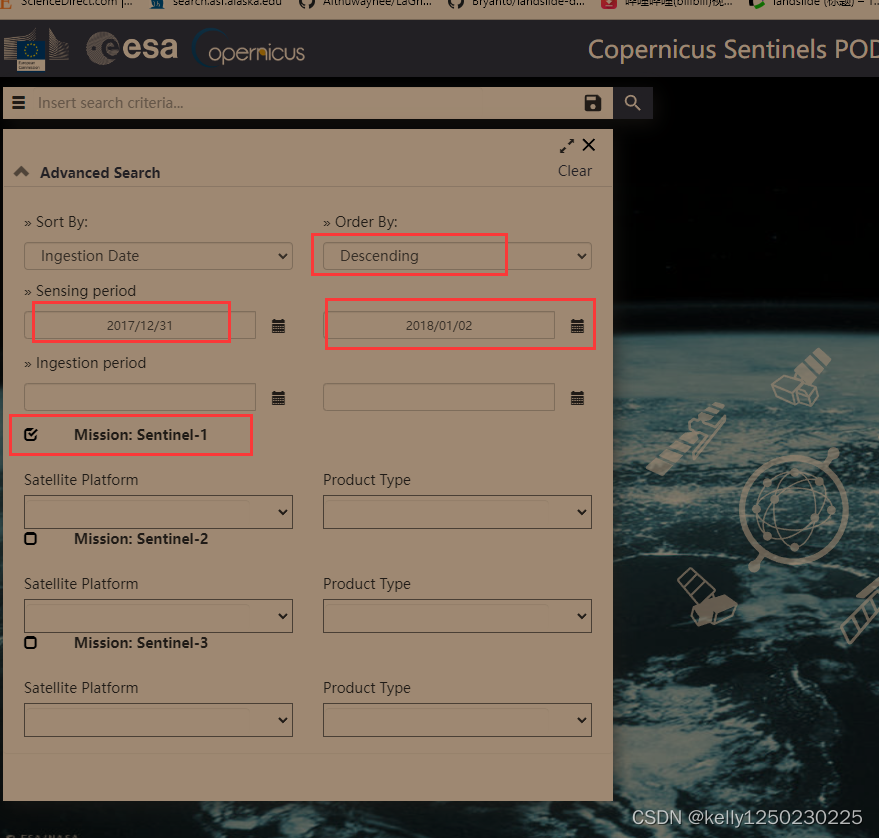
Task: Click sensing period end date 2018/01/02
Action: (439, 325)
